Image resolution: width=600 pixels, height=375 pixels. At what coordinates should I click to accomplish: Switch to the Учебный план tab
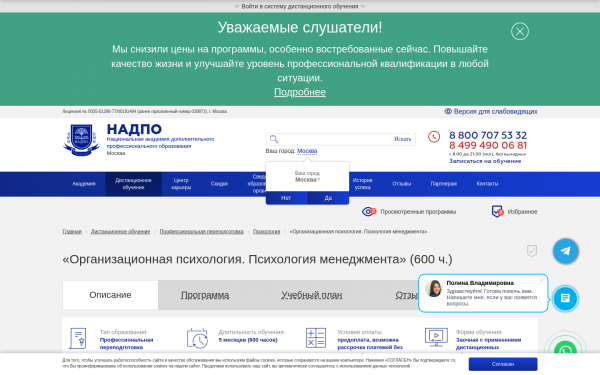[311, 295]
